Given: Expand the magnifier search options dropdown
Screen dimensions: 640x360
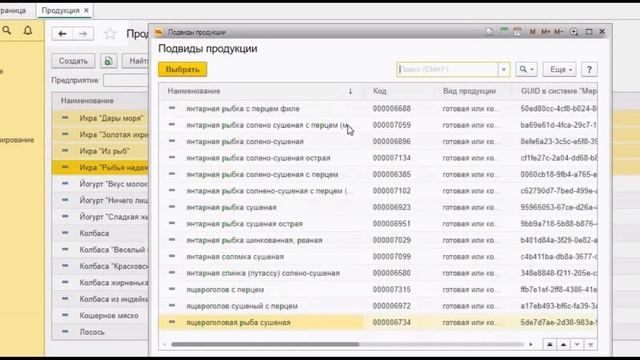Looking at the screenshot, I should click(x=526, y=69).
